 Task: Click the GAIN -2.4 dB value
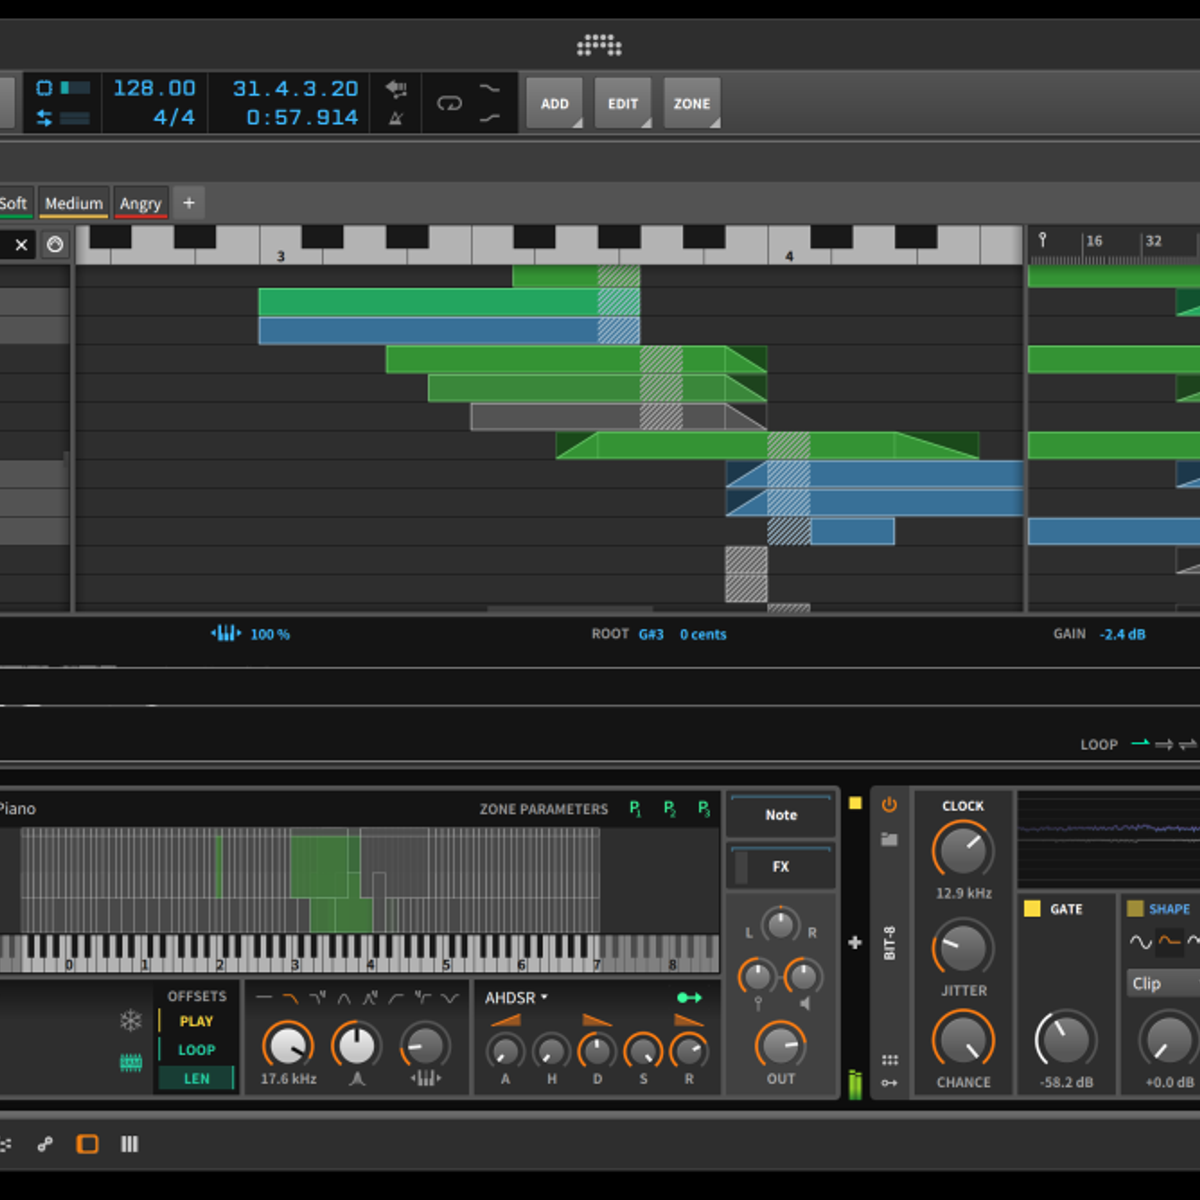[1122, 634]
